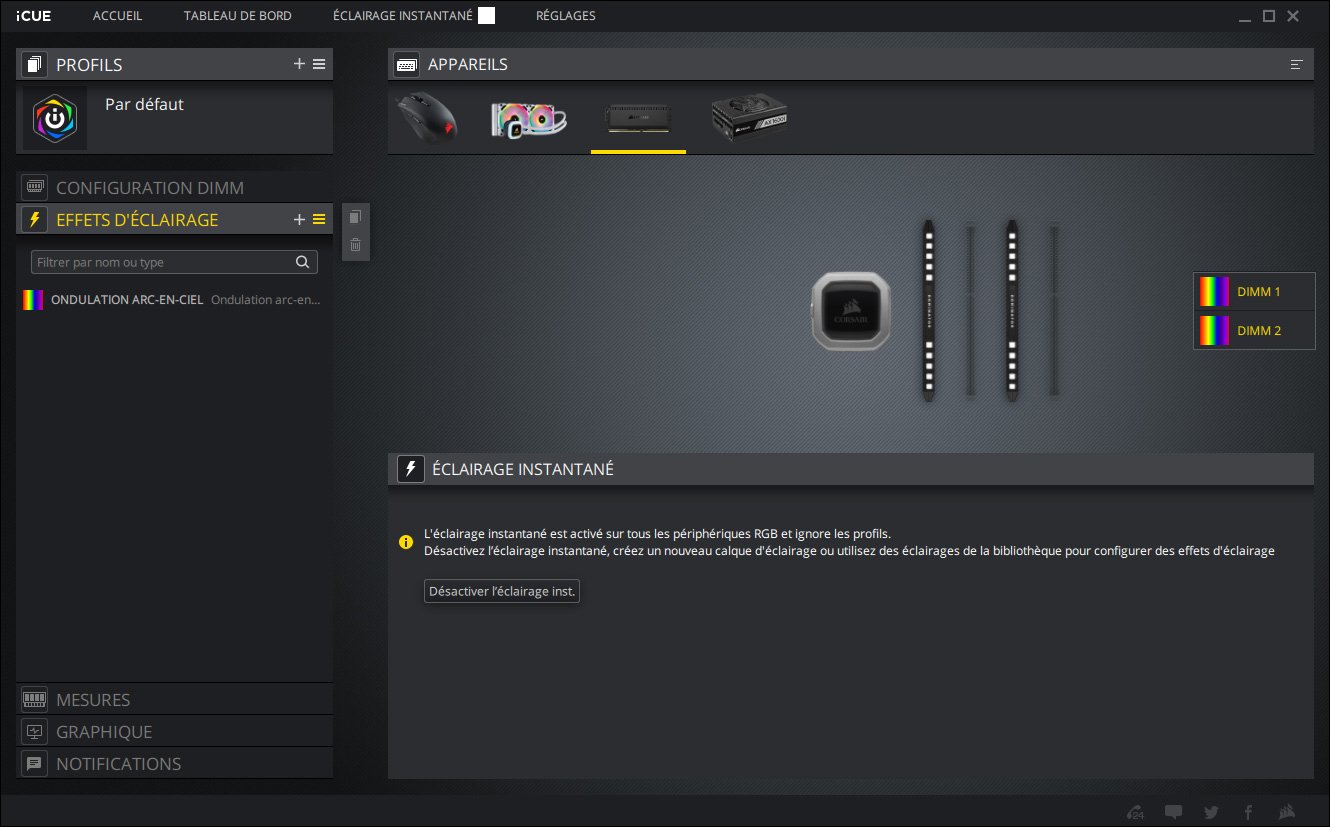This screenshot has width=1330, height=827.
Task: Click the white instant lighting color swatch
Action: pos(486,15)
